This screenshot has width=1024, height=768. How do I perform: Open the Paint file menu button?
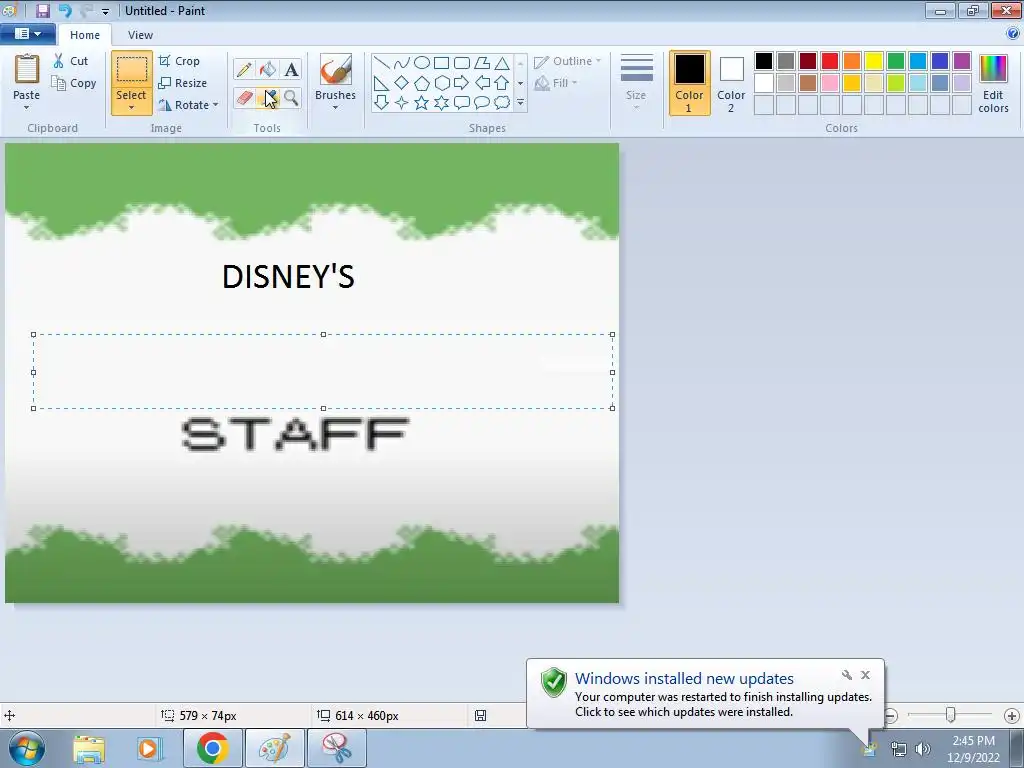(27, 34)
